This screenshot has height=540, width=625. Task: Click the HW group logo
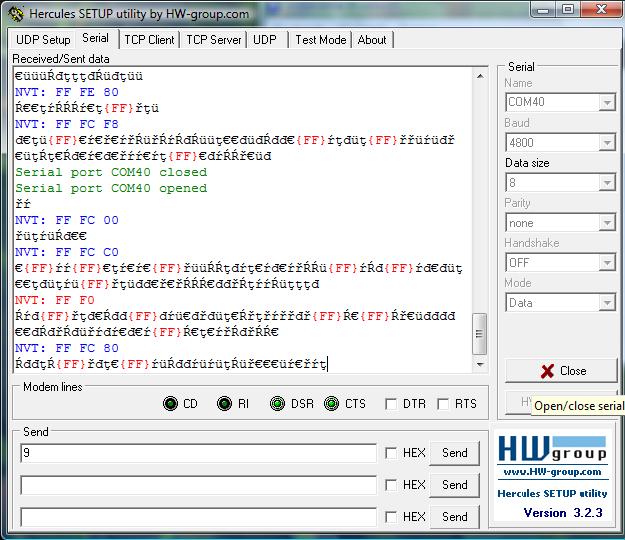(552, 449)
